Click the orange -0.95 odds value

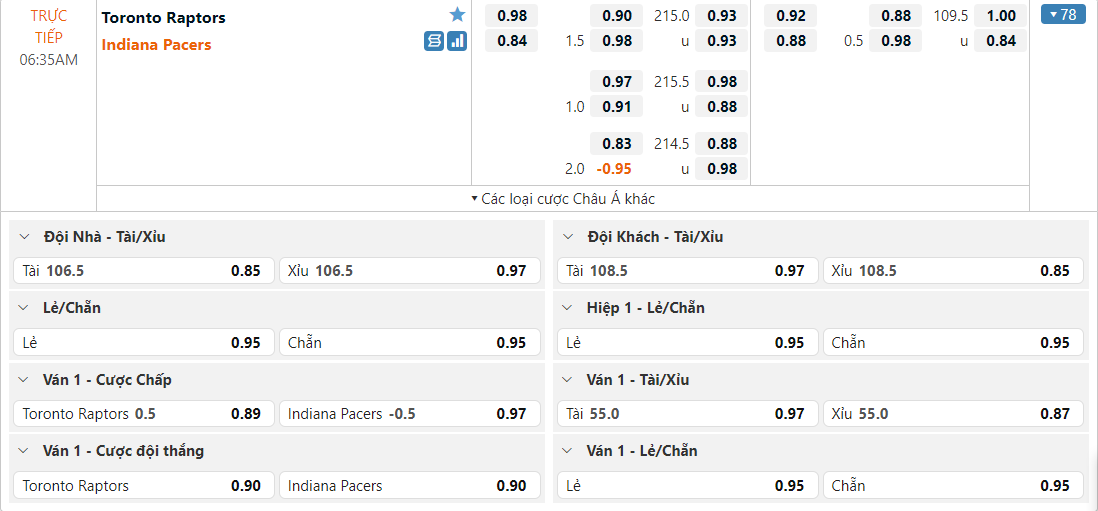(615, 169)
